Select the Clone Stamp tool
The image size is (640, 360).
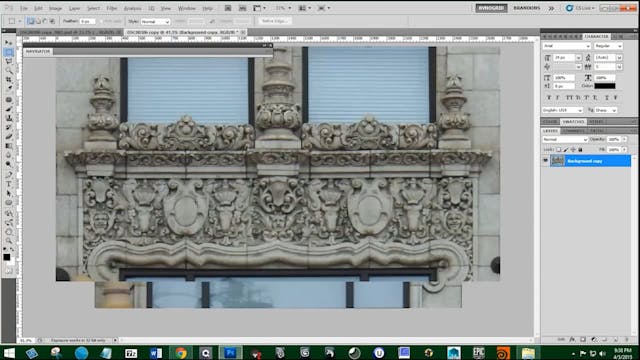(x=9, y=118)
